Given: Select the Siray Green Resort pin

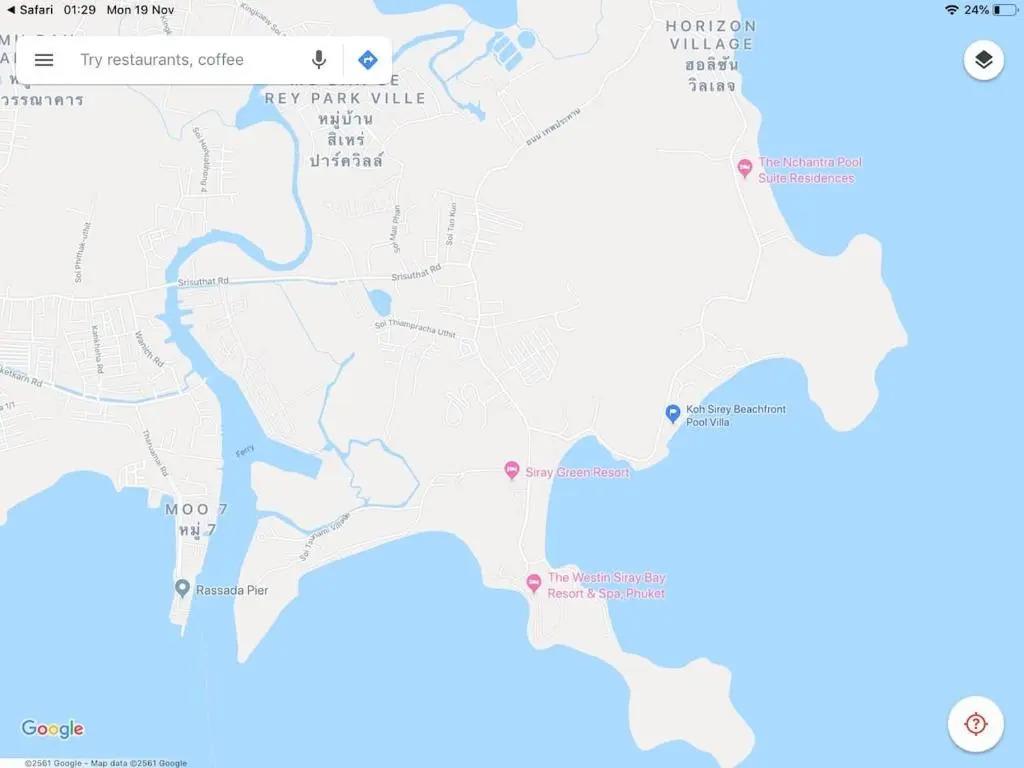Looking at the screenshot, I should click(511, 470).
